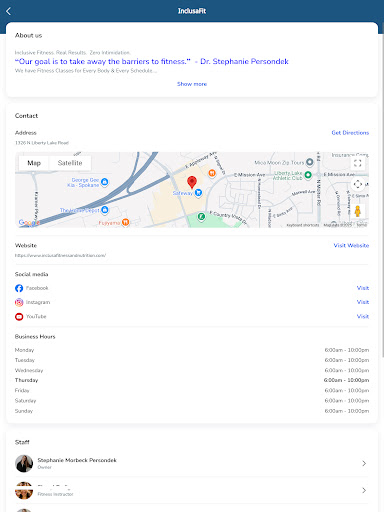The image size is (384, 512).
Task: Click the Safeway shopping marker
Action: (198, 193)
